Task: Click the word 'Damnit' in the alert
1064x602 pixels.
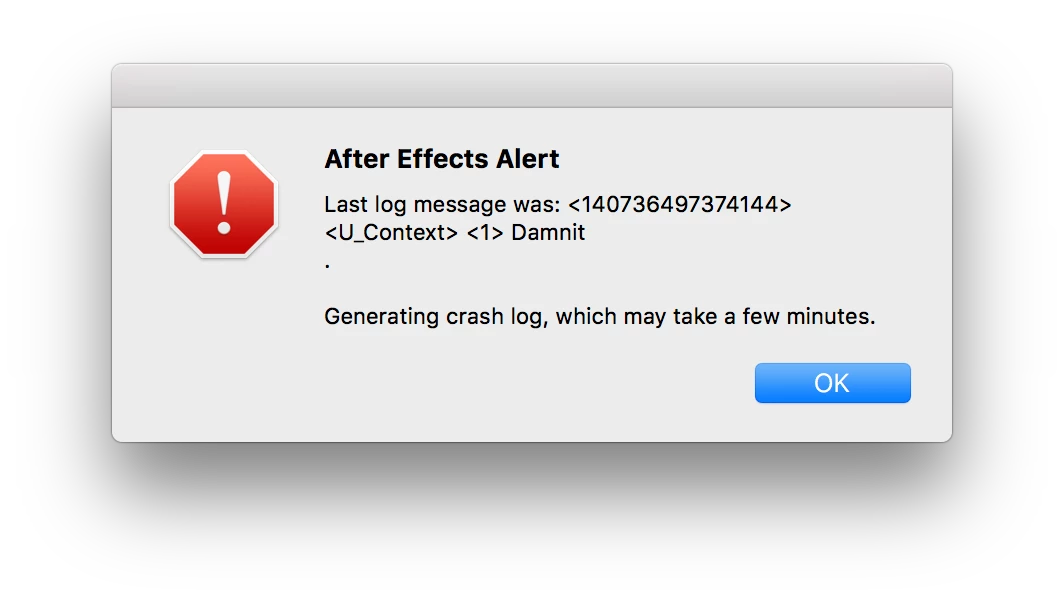Action: tap(551, 232)
